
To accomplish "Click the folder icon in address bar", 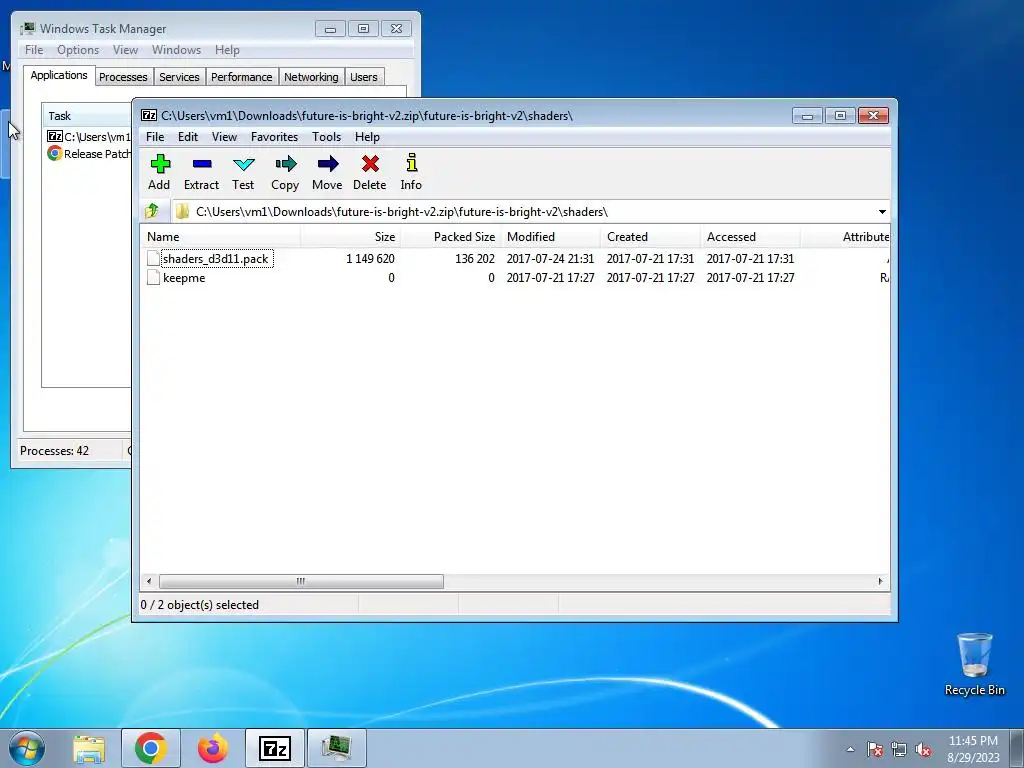I will (x=182, y=212).
